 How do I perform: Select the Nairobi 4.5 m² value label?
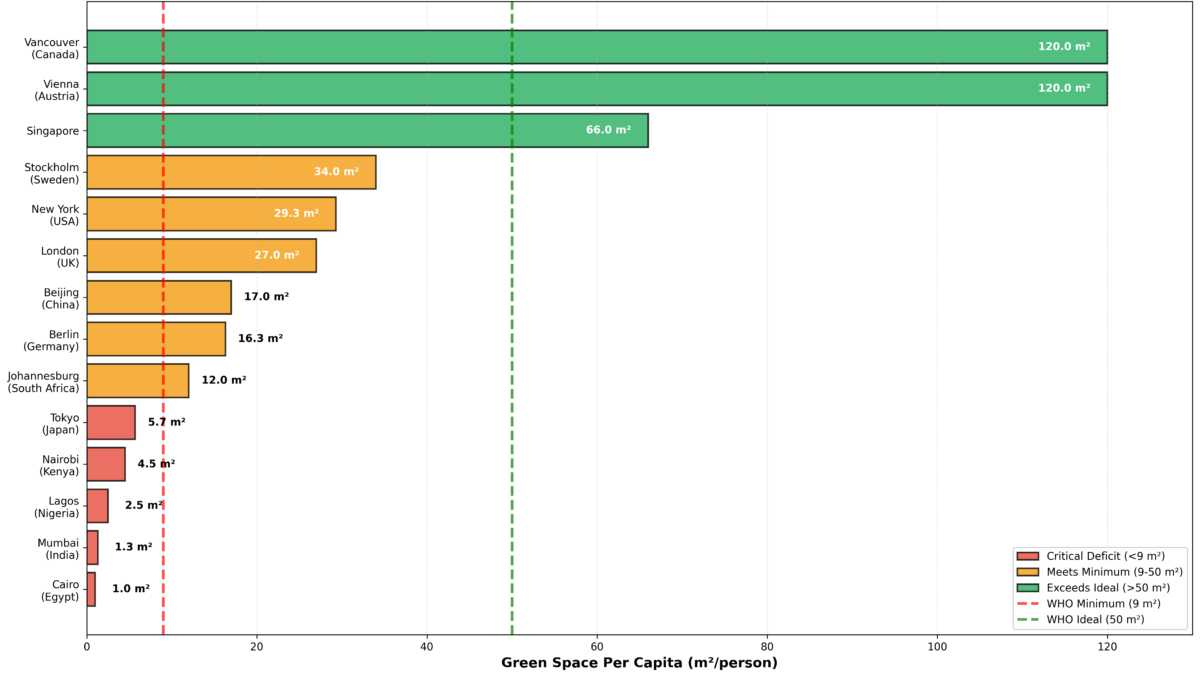tap(156, 464)
